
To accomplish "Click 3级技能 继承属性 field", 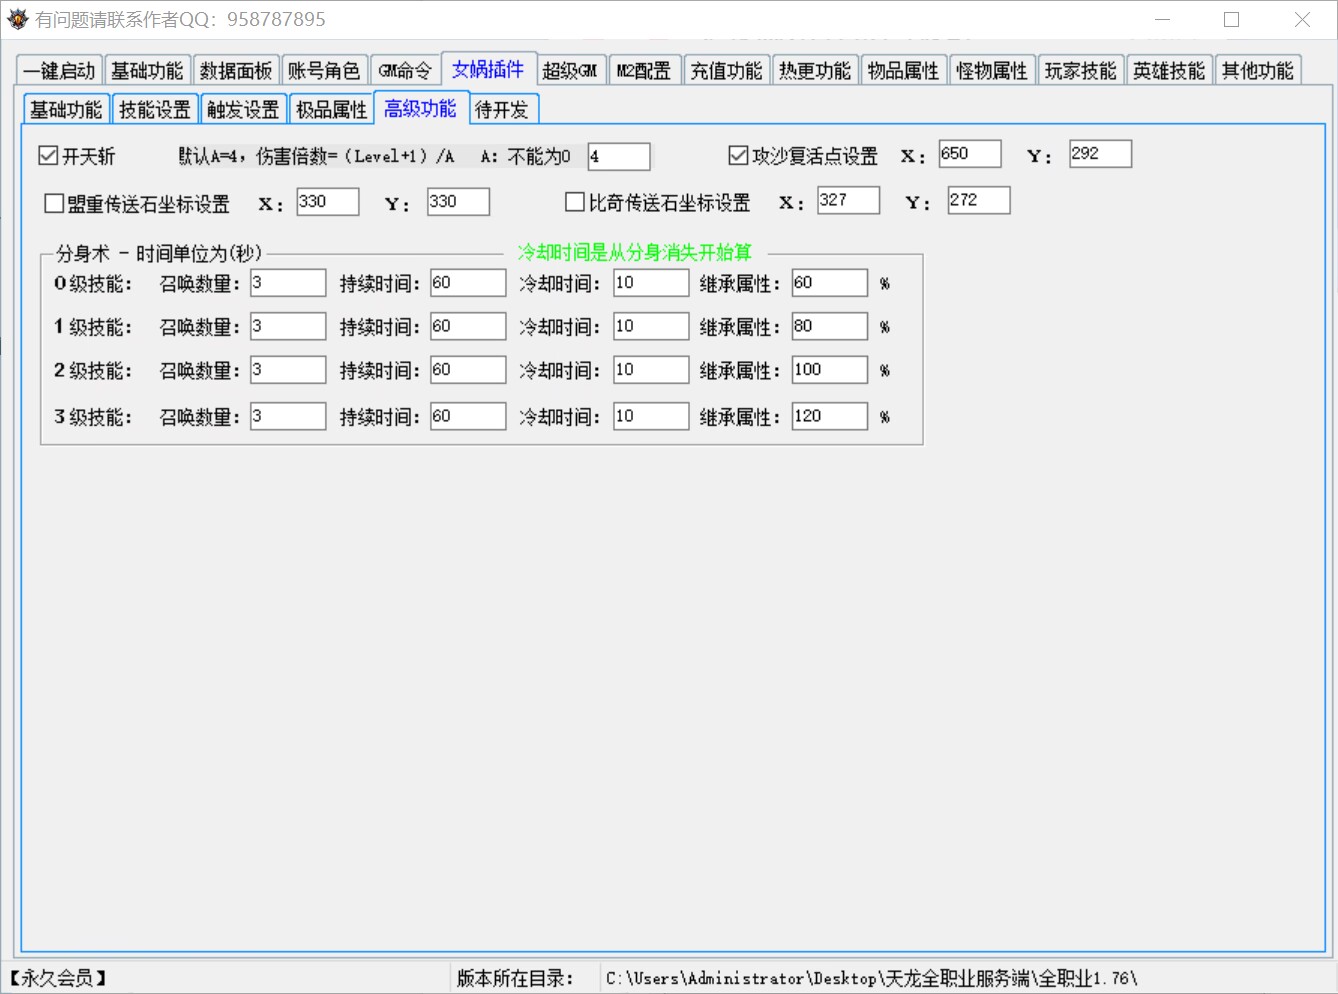I will pyautogui.click(x=830, y=416).
